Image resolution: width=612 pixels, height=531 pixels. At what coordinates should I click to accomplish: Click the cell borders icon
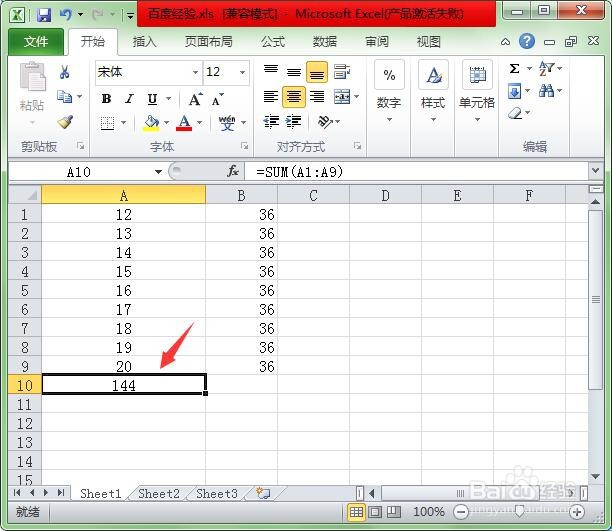coord(107,123)
